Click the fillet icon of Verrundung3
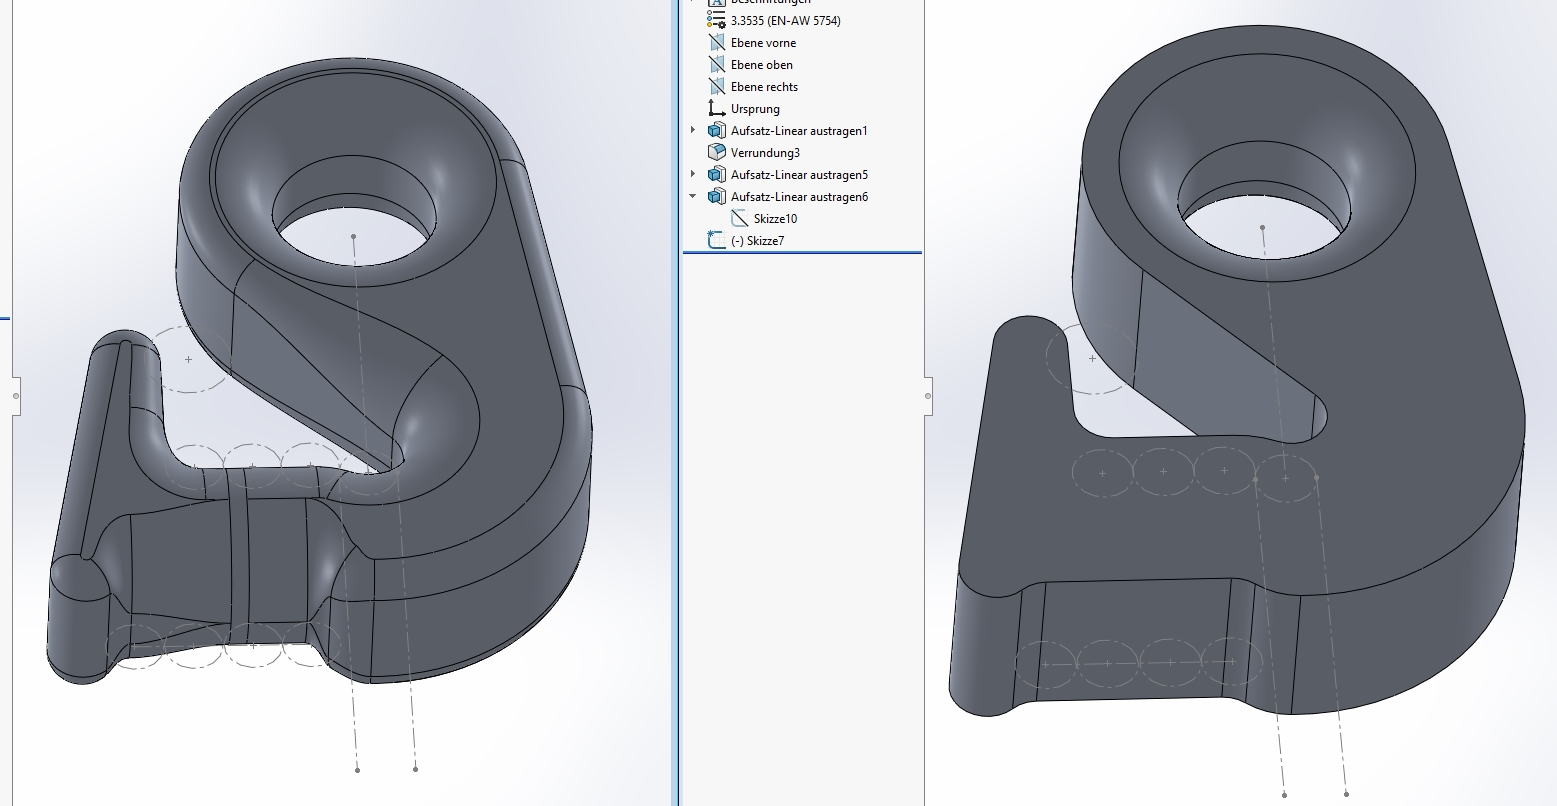Image resolution: width=1557 pixels, height=806 pixels. [716, 153]
